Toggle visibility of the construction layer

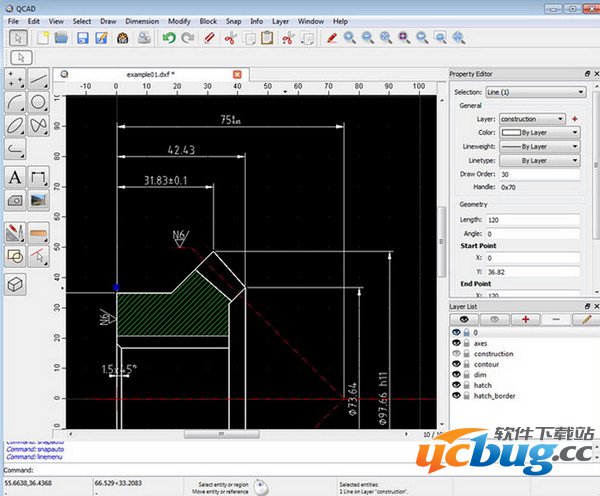point(457,353)
